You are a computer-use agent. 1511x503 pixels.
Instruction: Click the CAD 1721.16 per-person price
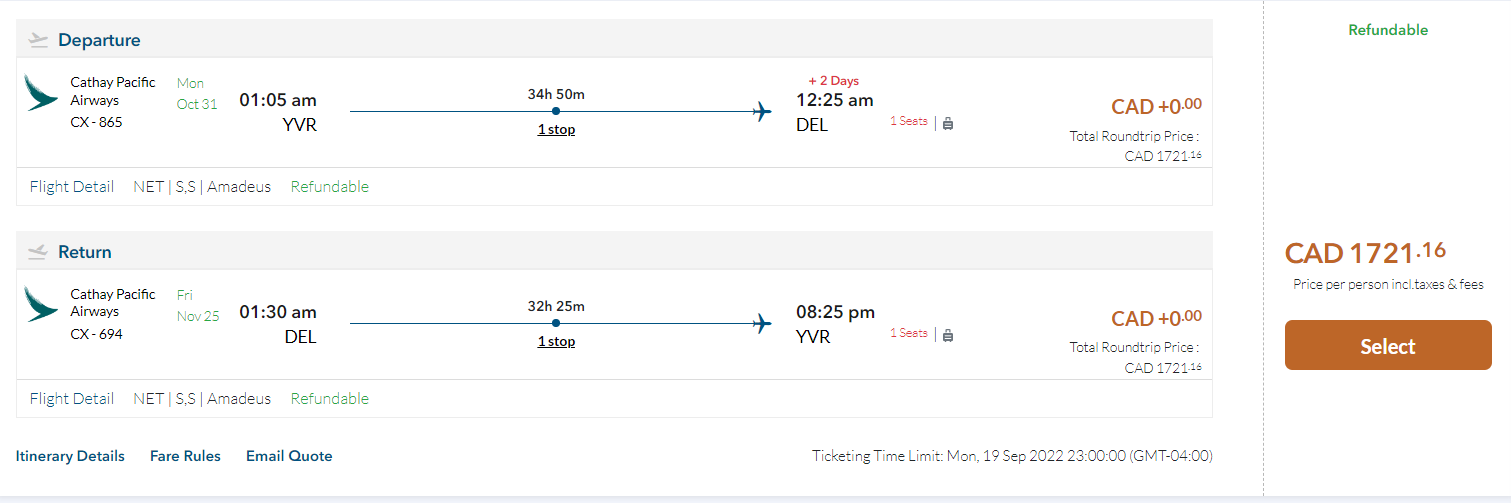[1365, 253]
